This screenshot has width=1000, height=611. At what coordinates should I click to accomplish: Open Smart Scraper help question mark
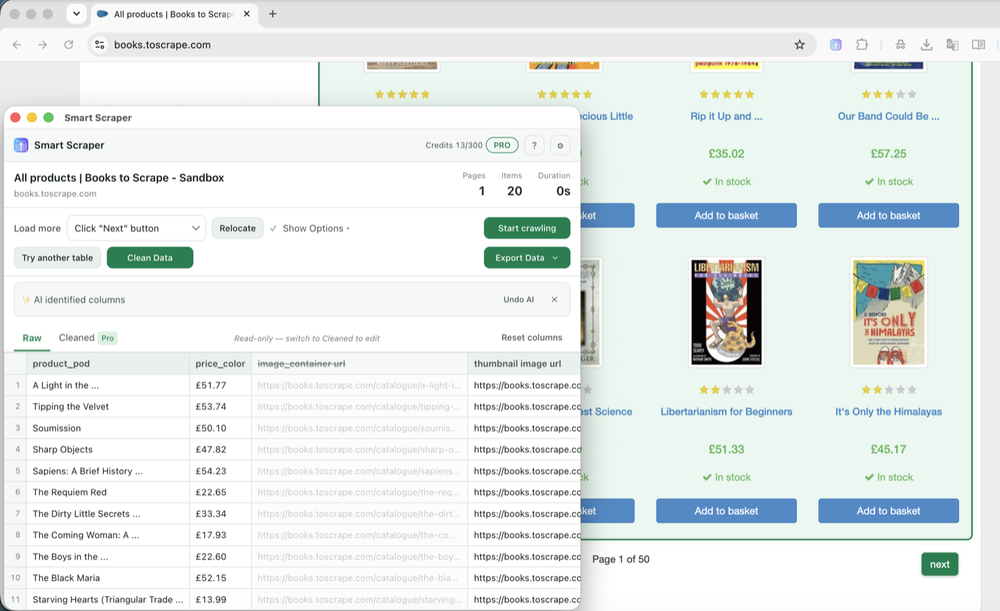tap(534, 145)
